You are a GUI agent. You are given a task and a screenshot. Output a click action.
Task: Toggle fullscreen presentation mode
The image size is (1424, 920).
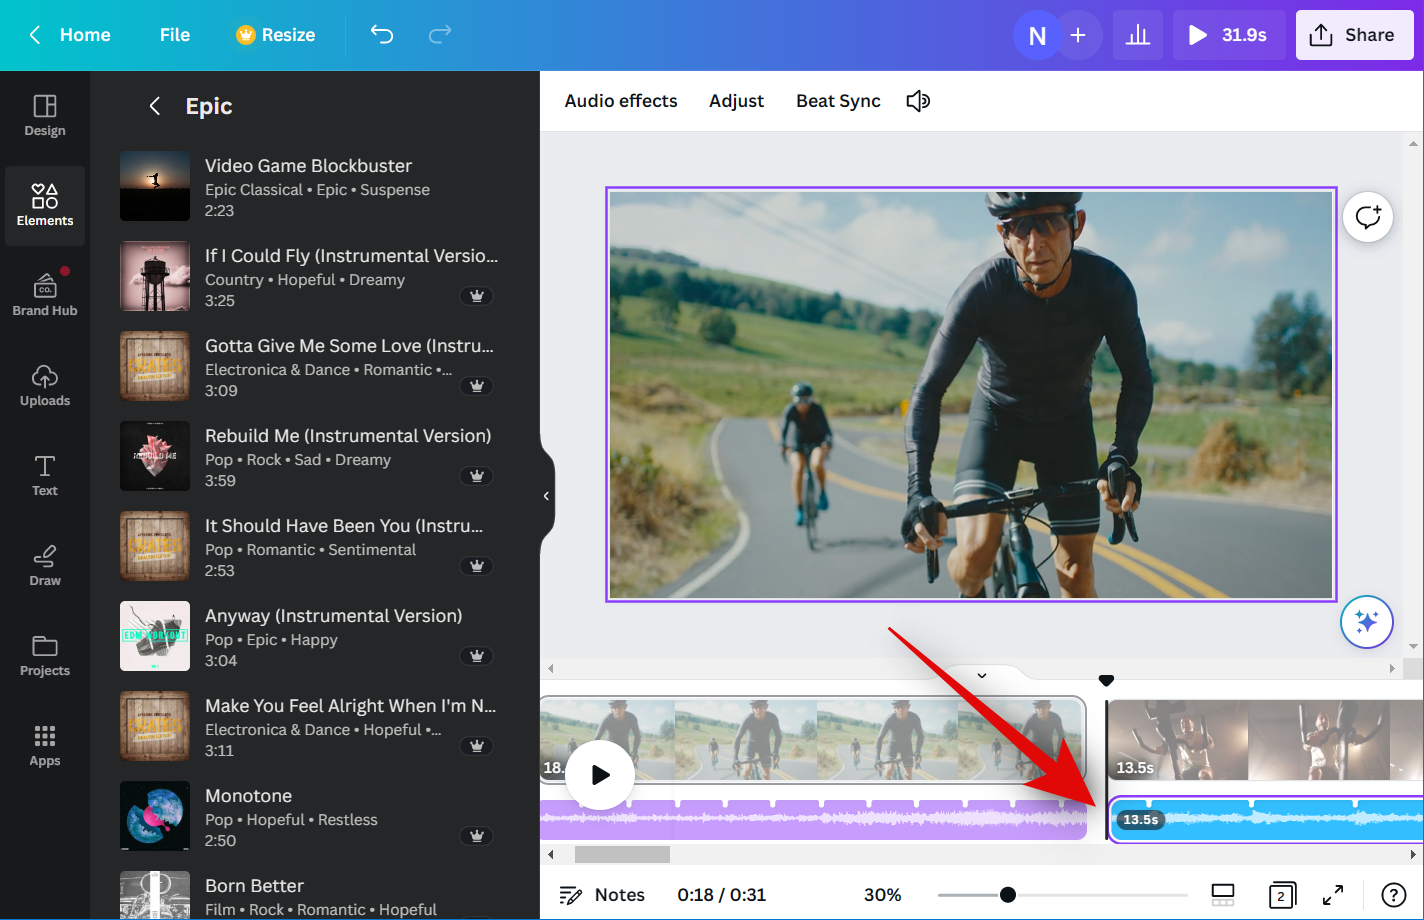[x=1333, y=895]
